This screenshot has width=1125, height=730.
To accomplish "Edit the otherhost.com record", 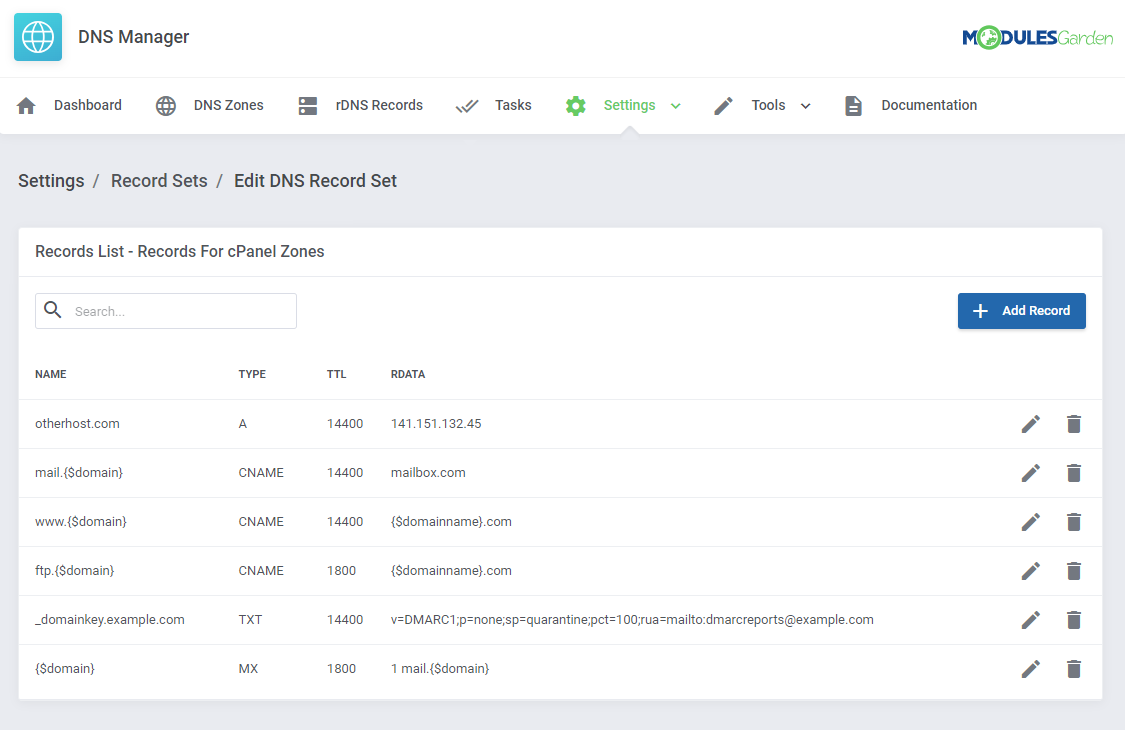I will (1031, 424).
